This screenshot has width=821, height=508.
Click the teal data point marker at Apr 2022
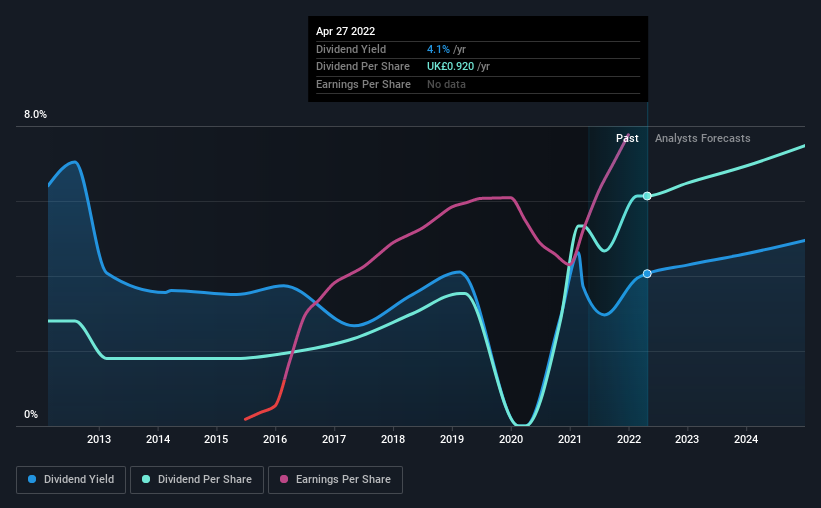tap(647, 196)
